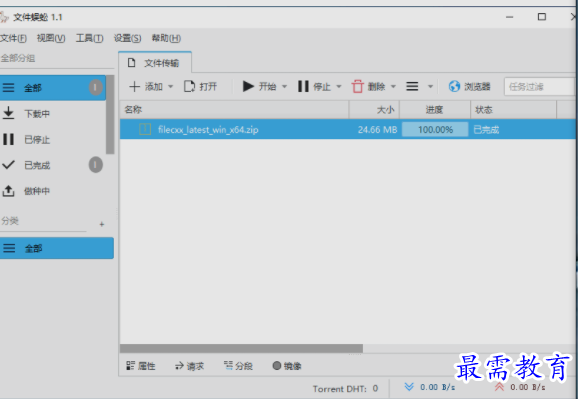This screenshot has width=578, height=399.
Task: Open the 请求 bottom tab
Action: click(189, 366)
